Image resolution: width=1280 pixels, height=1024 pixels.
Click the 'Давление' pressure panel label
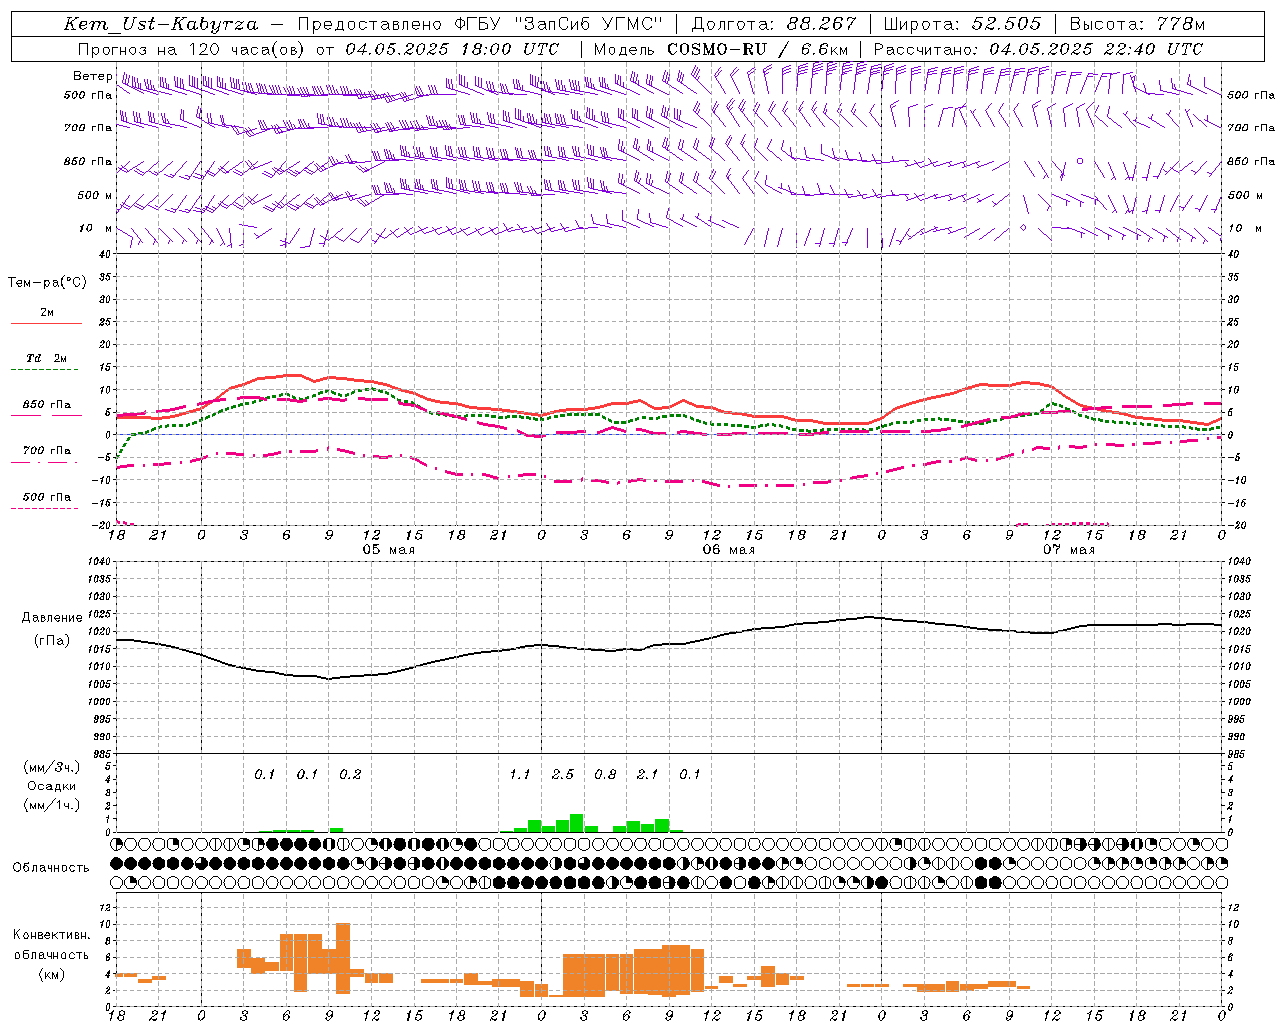tap(52, 618)
